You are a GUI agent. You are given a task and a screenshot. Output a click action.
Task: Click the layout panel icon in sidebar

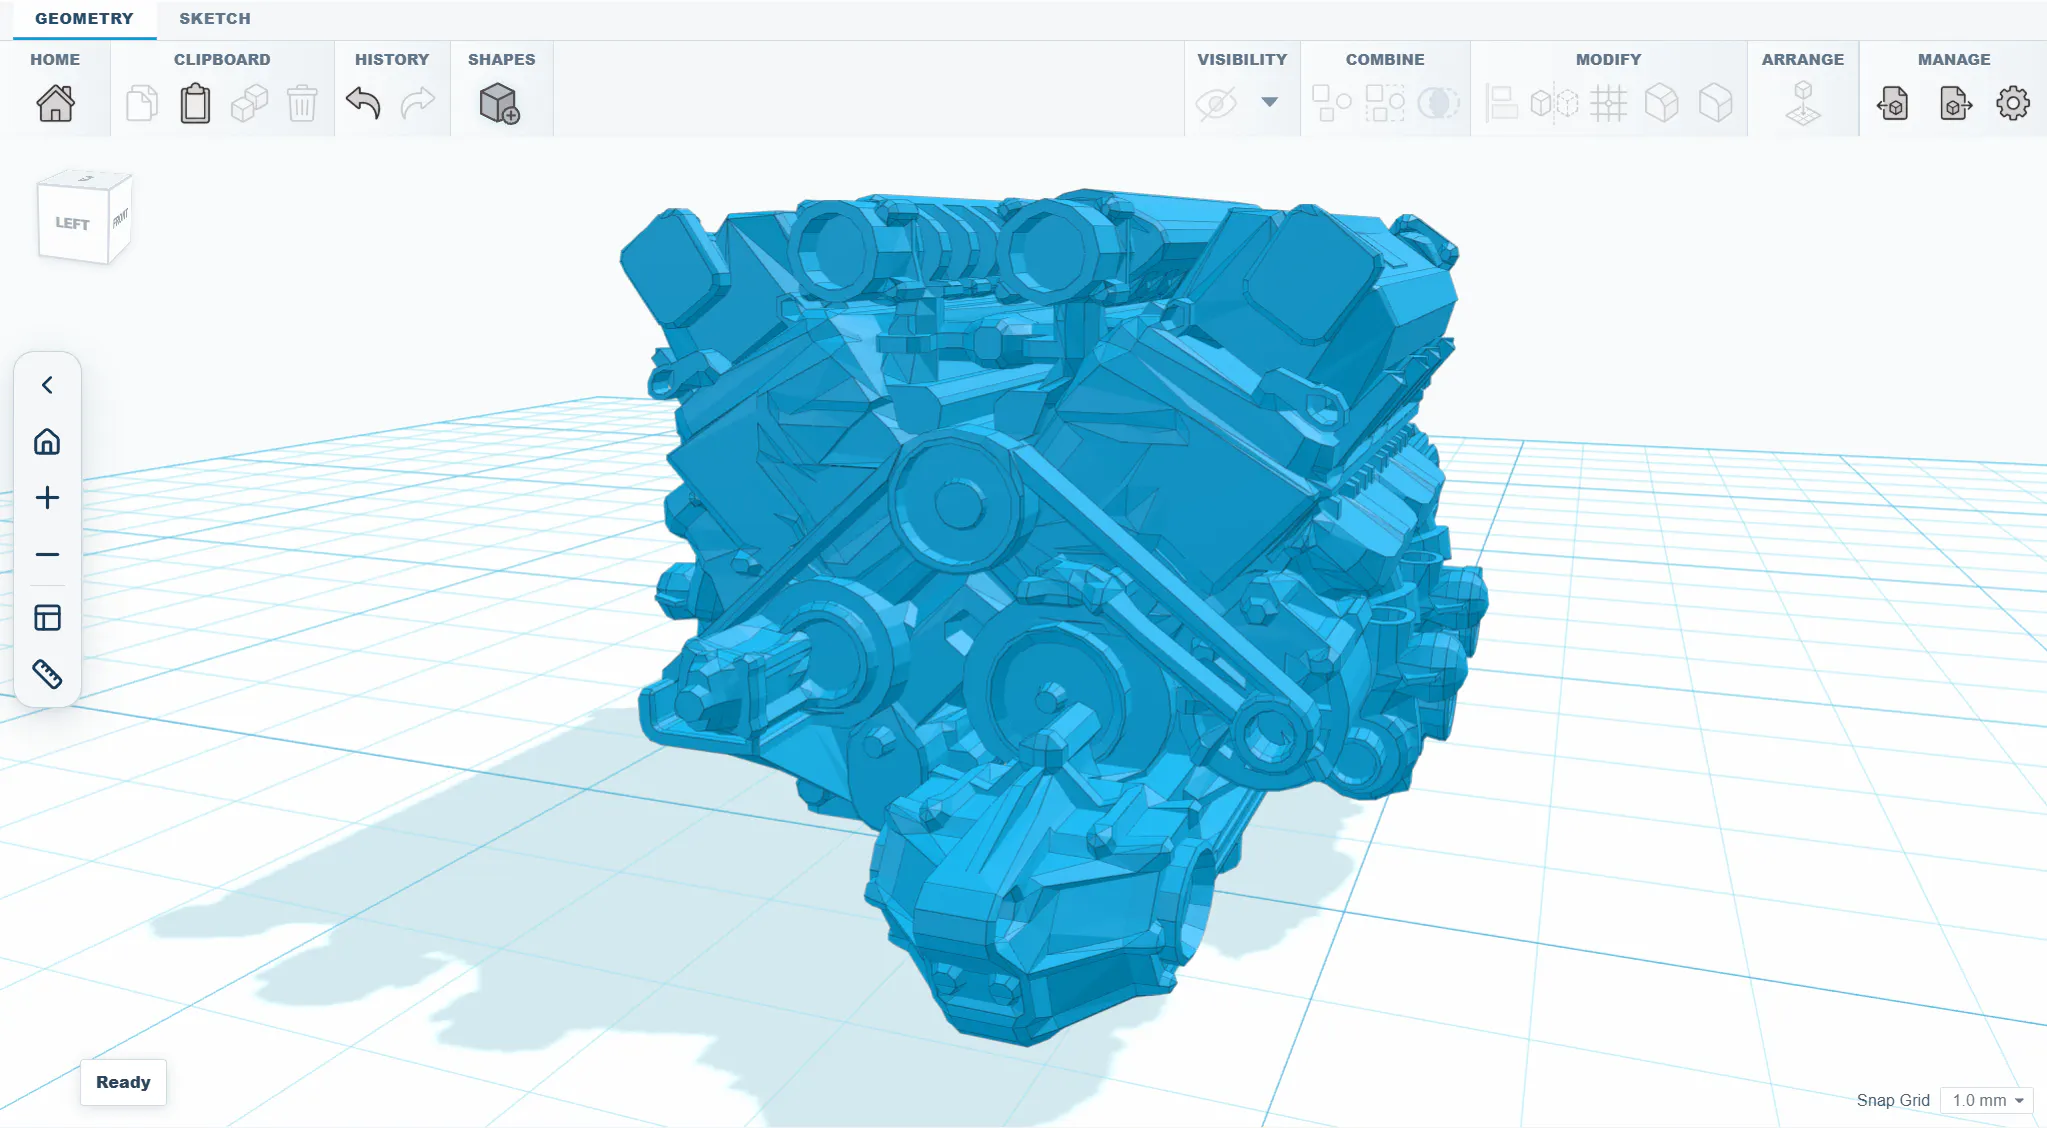point(47,618)
